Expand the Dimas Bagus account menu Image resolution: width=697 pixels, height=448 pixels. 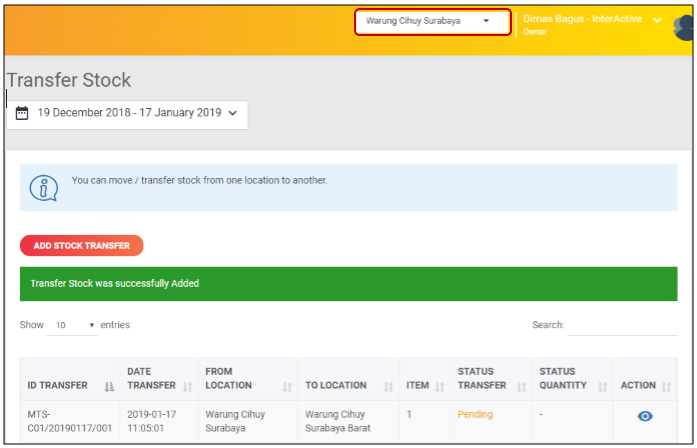(x=657, y=20)
